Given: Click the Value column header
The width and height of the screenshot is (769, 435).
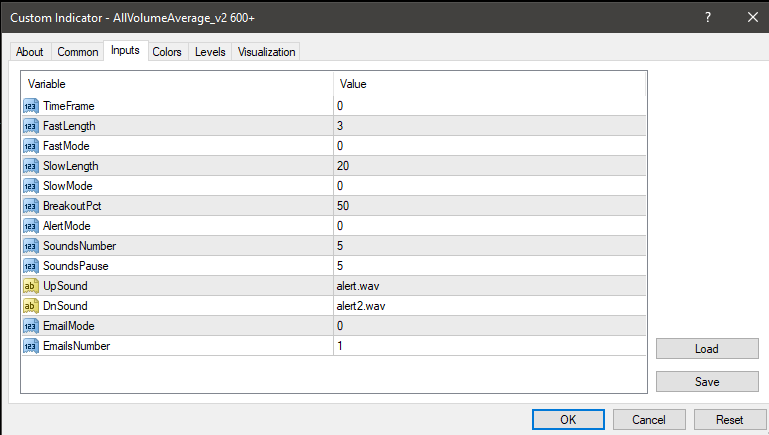Looking at the screenshot, I should [x=490, y=84].
